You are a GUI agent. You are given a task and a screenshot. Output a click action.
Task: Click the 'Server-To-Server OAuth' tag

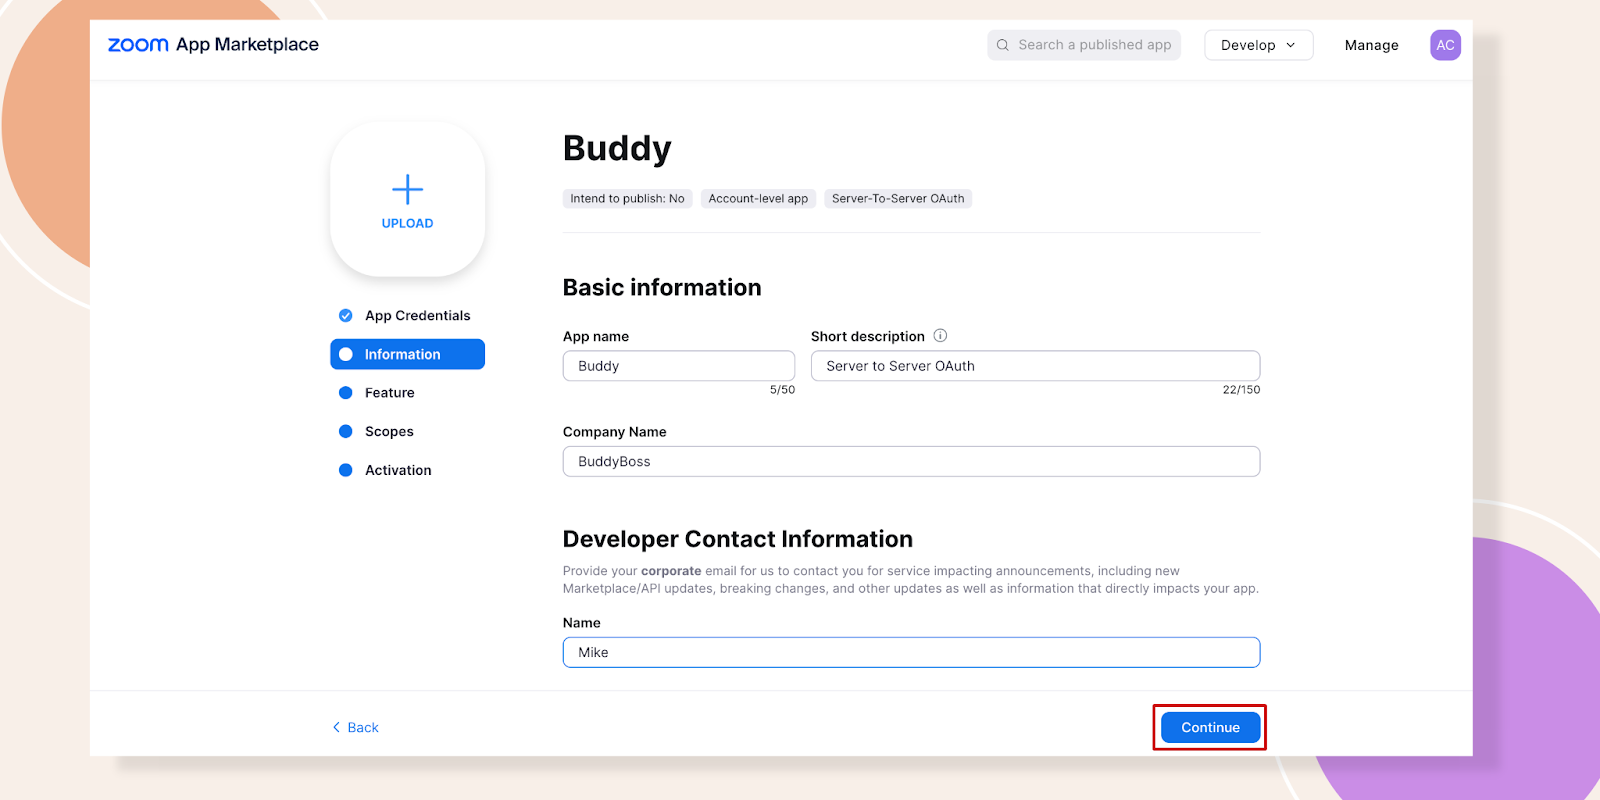click(x=898, y=199)
